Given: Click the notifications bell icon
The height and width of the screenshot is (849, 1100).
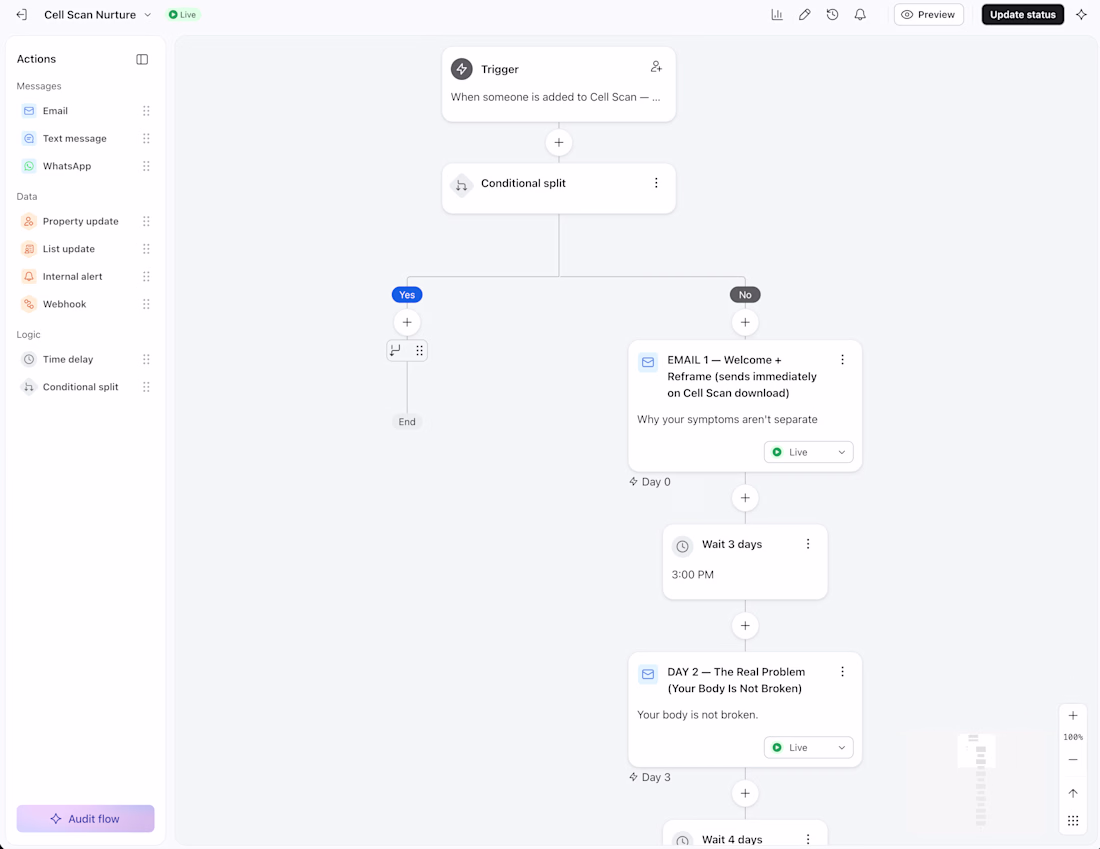Looking at the screenshot, I should coord(860,15).
